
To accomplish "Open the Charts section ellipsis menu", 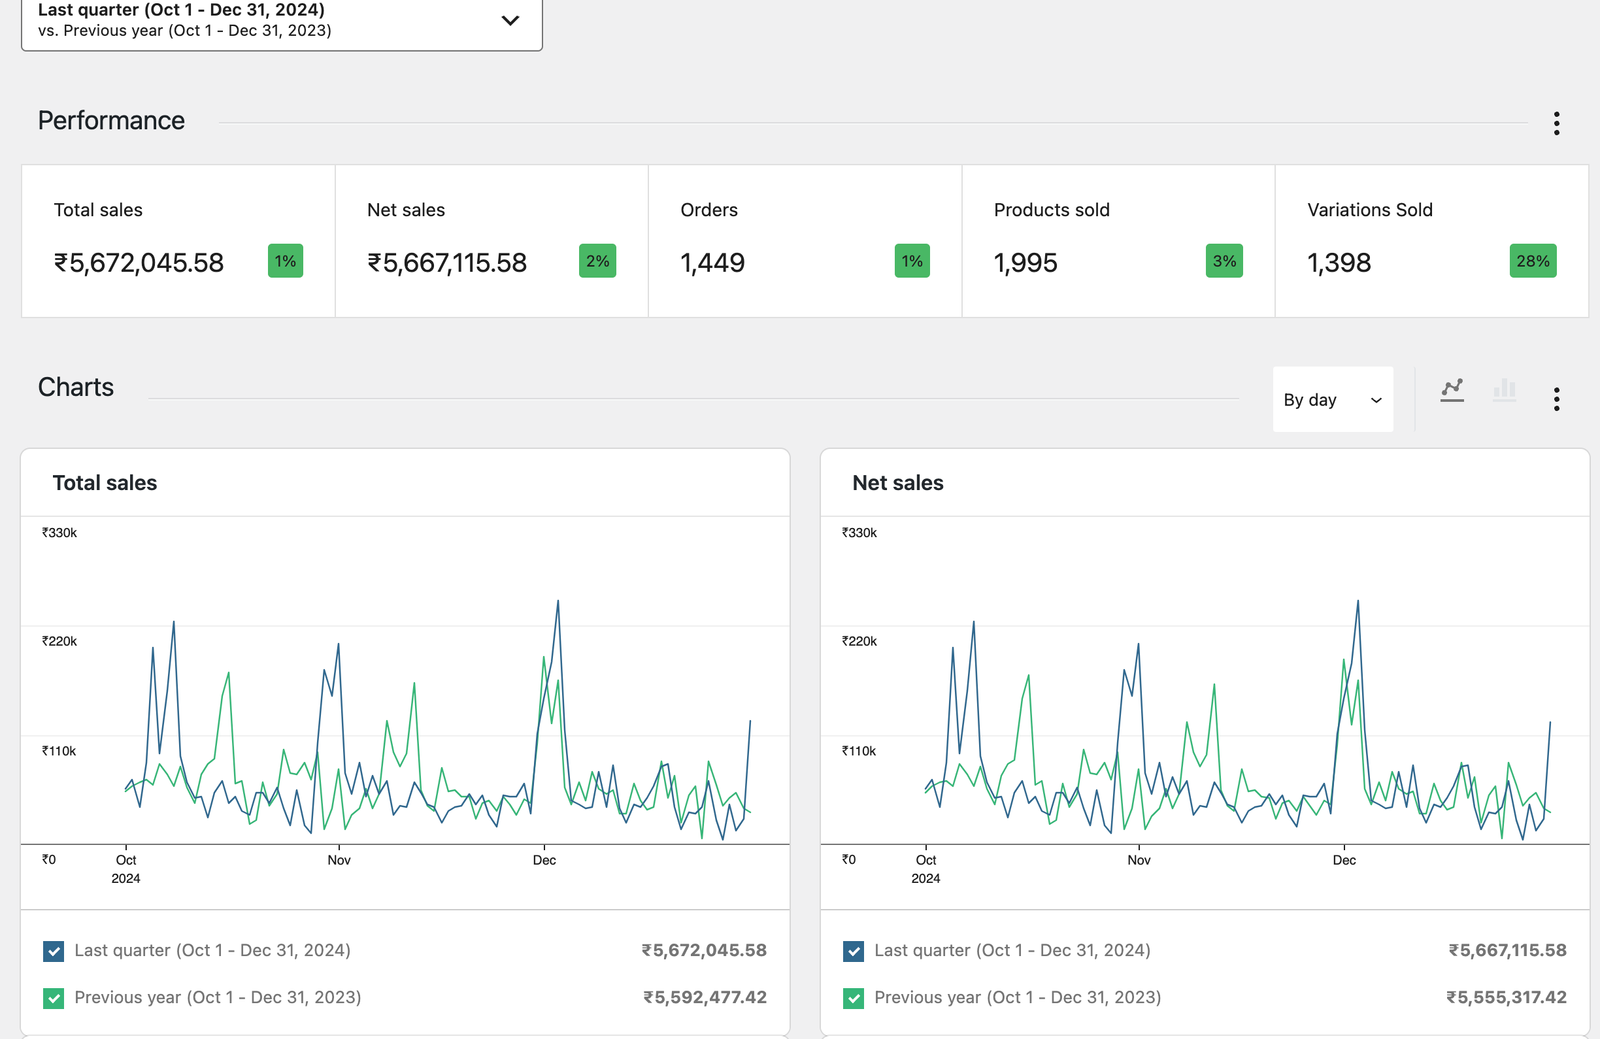I will 1556,399.
